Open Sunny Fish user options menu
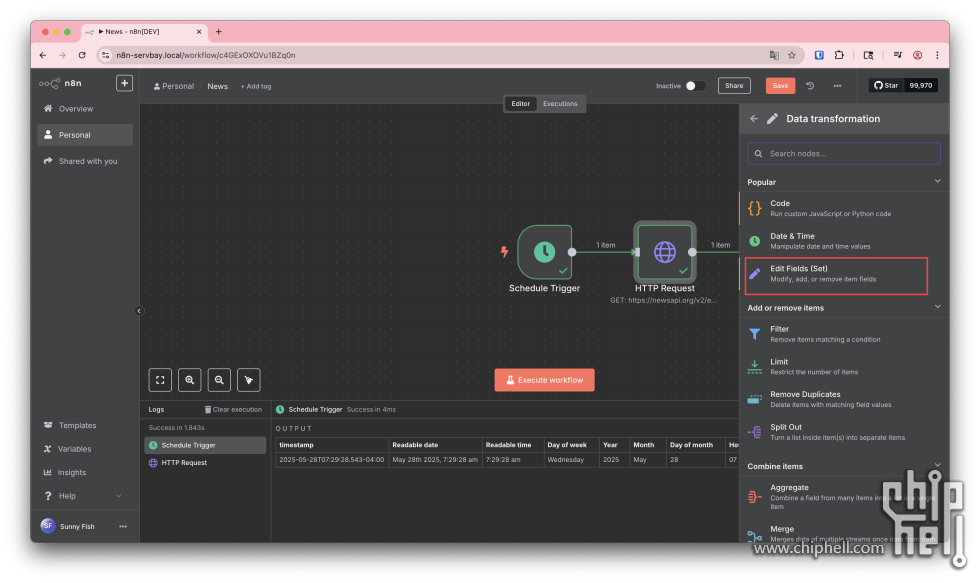Image resolution: width=980 pixels, height=583 pixels. point(123,527)
